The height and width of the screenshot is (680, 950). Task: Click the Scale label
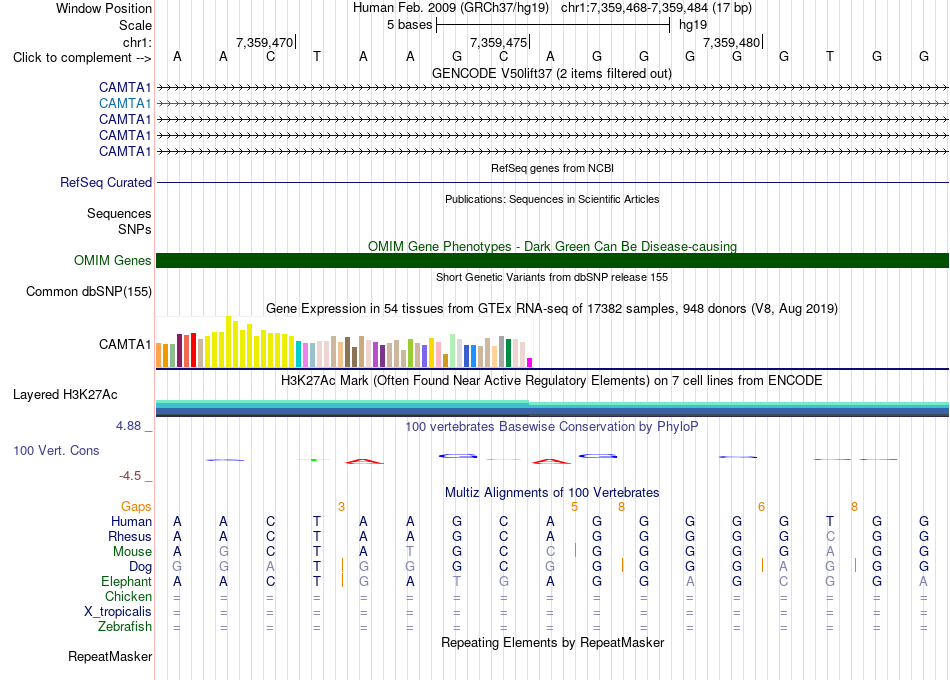click(x=135, y=25)
